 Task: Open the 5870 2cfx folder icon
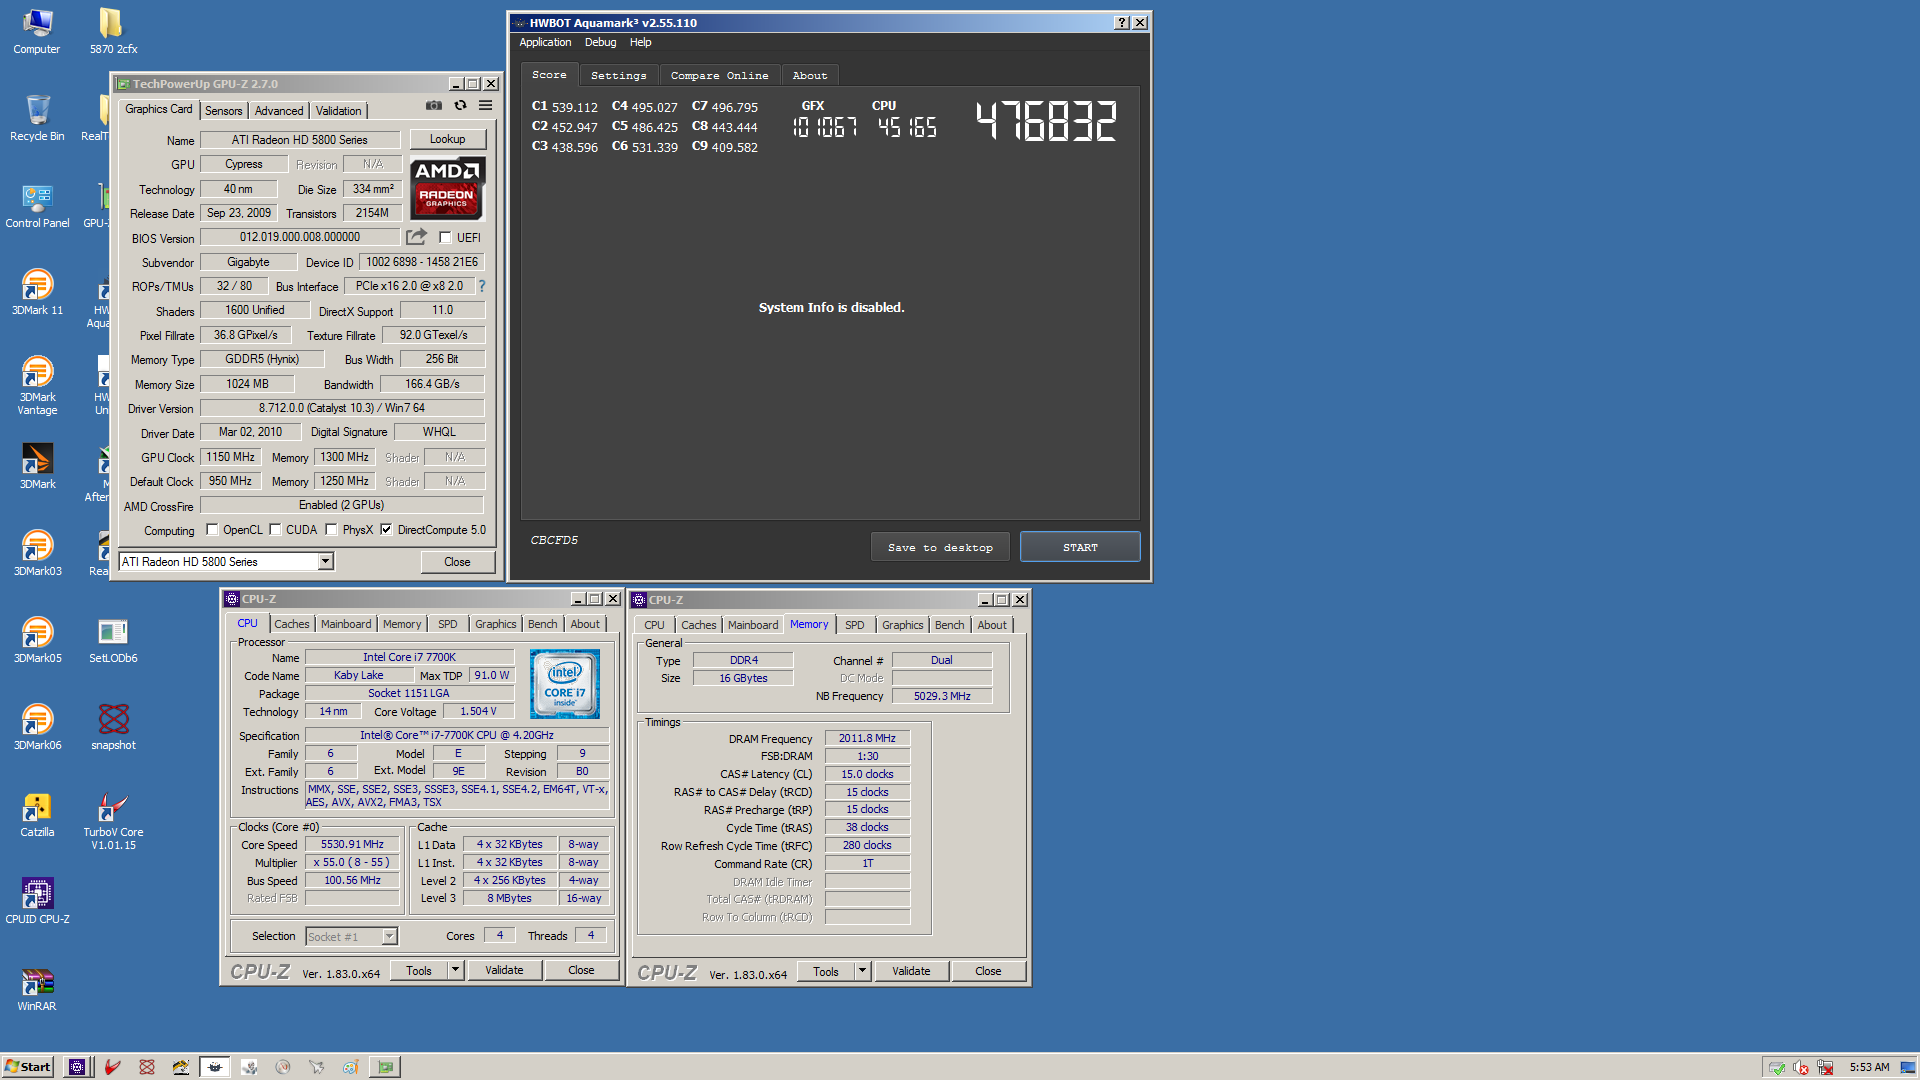pyautogui.click(x=113, y=31)
